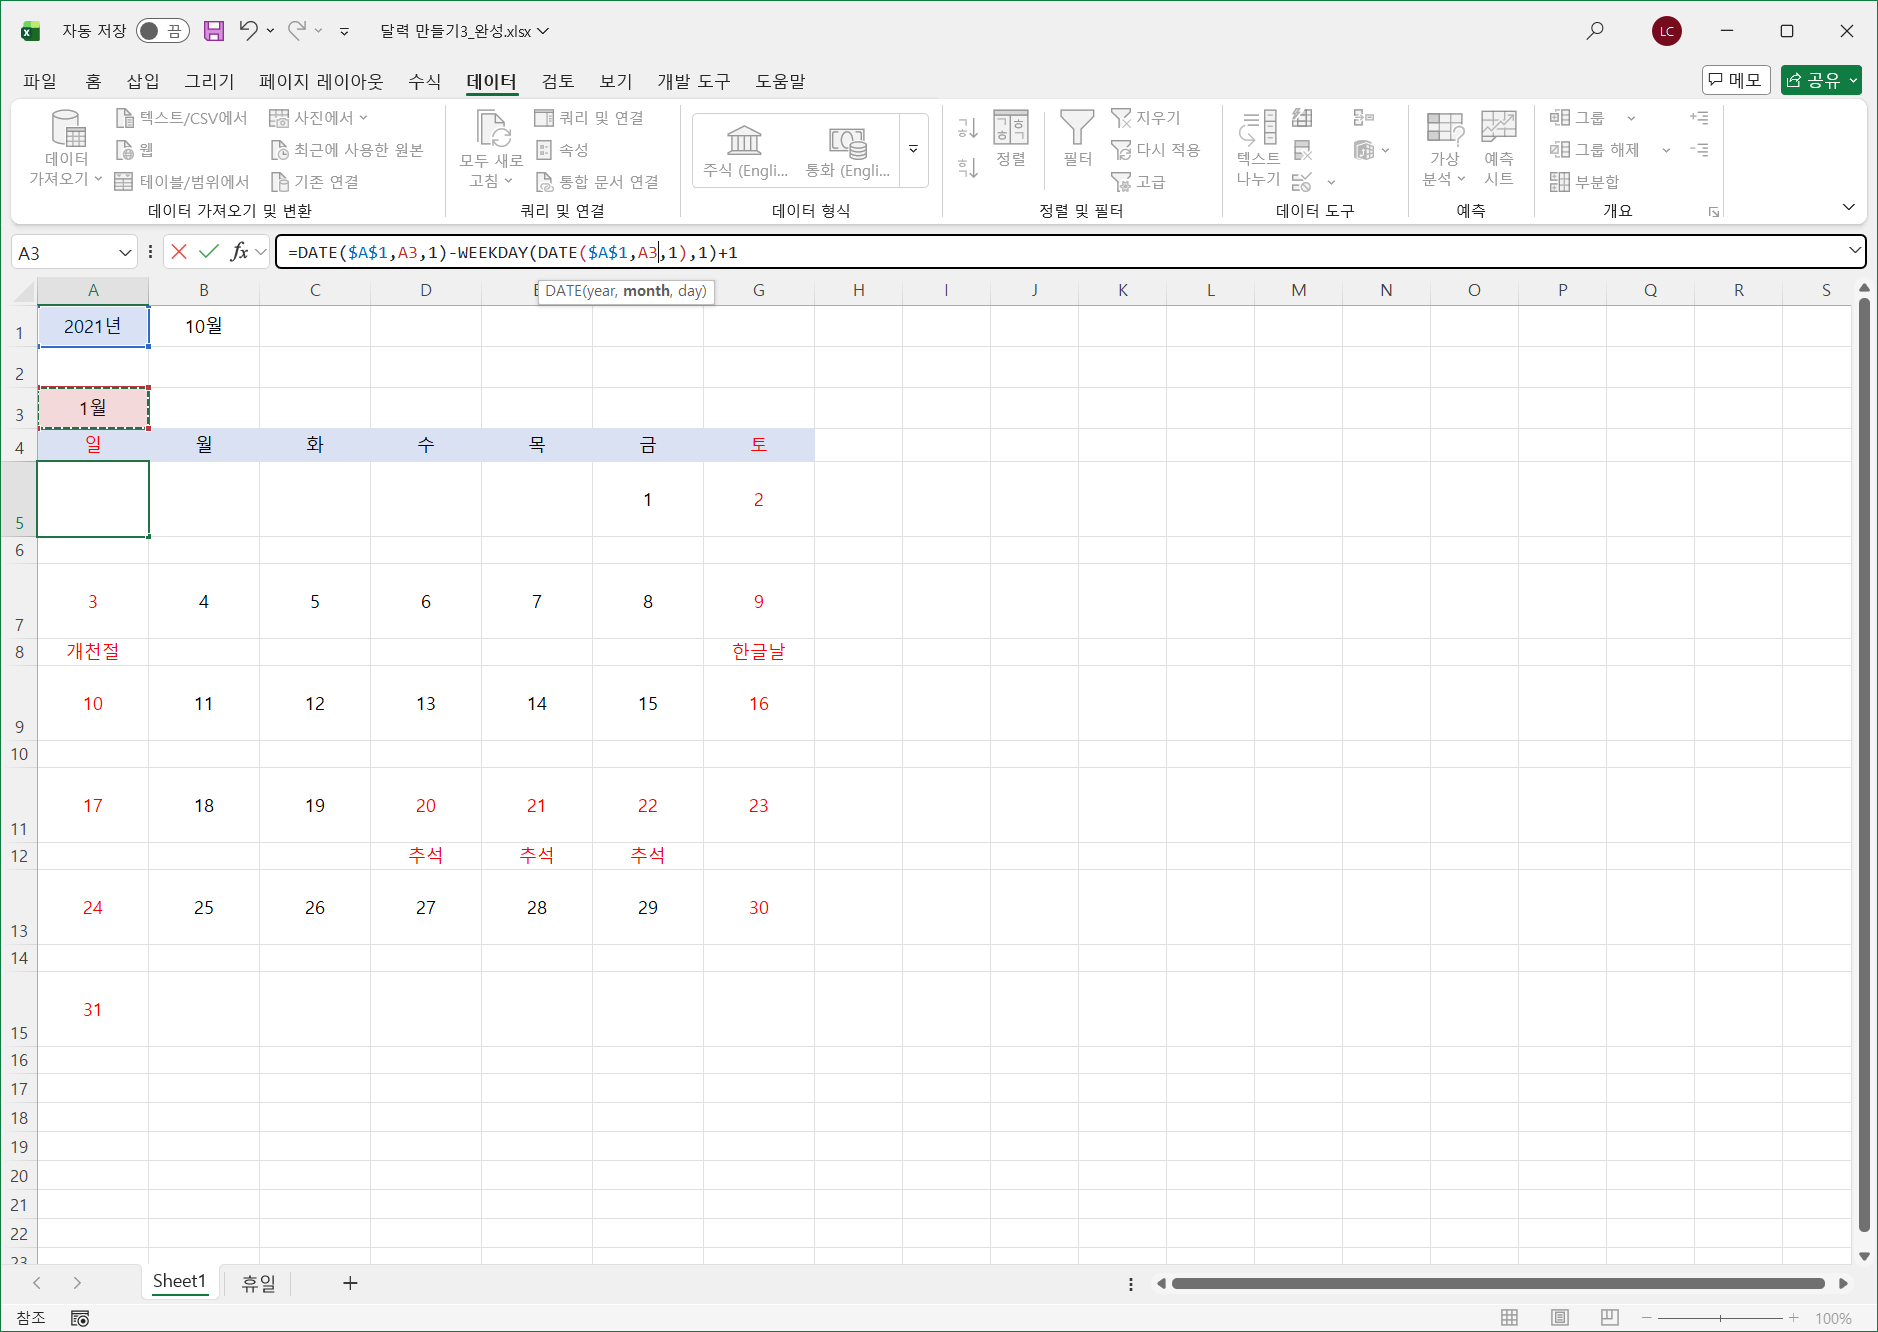This screenshot has width=1878, height=1332.
Task: Switch to Page Break Preview in status bar
Action: point(1610,1318)
